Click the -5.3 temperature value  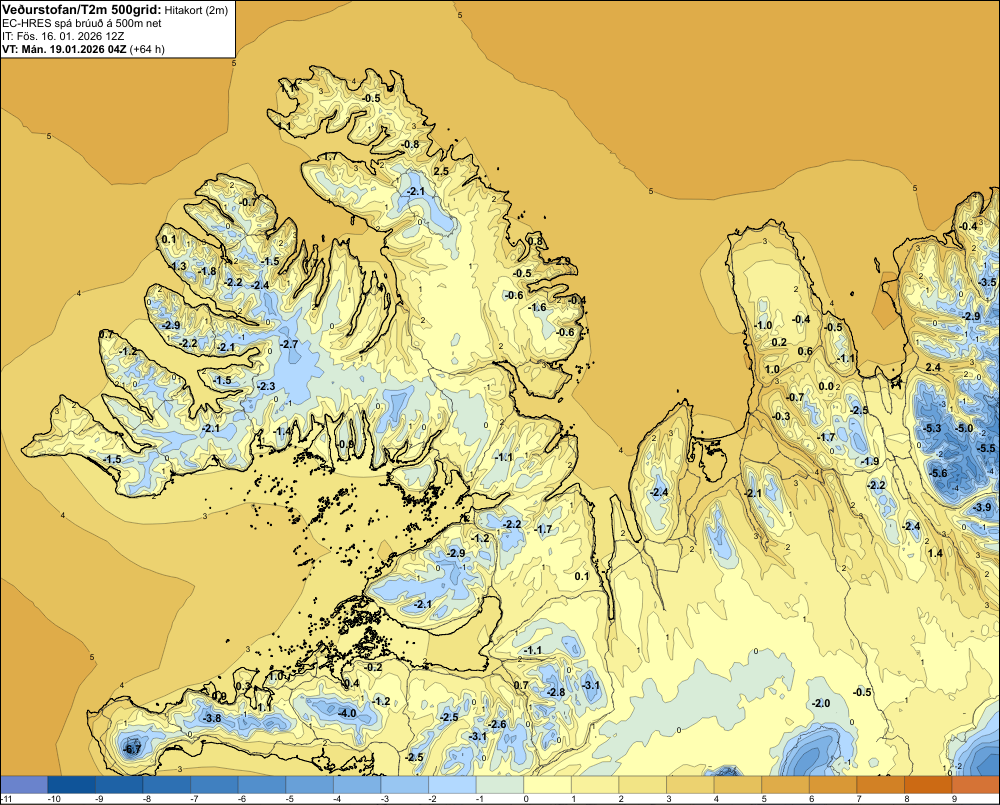932,428
